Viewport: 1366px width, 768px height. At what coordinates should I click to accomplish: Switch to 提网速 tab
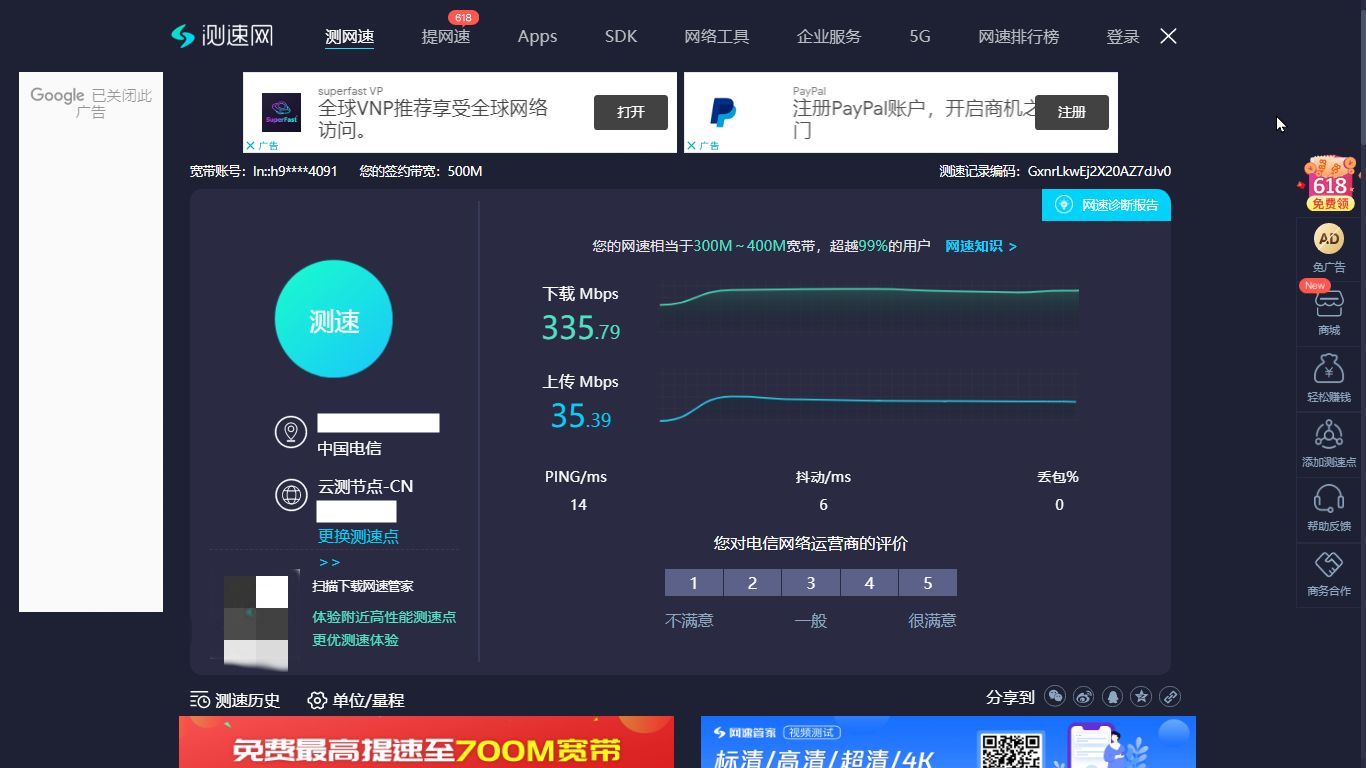[446, 37]
